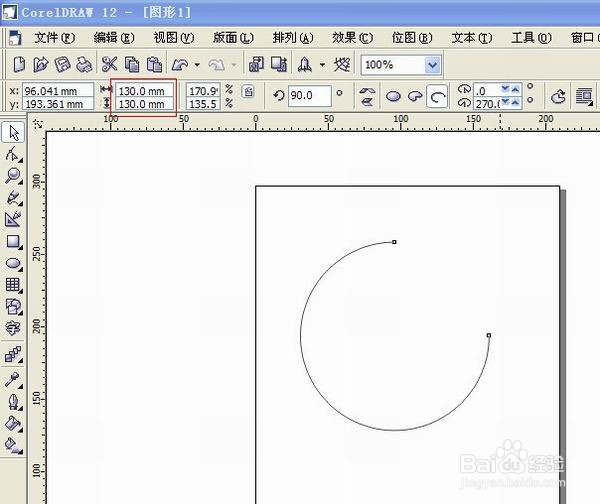Click the object width field 130.0 mm

(x=144, y=91)
